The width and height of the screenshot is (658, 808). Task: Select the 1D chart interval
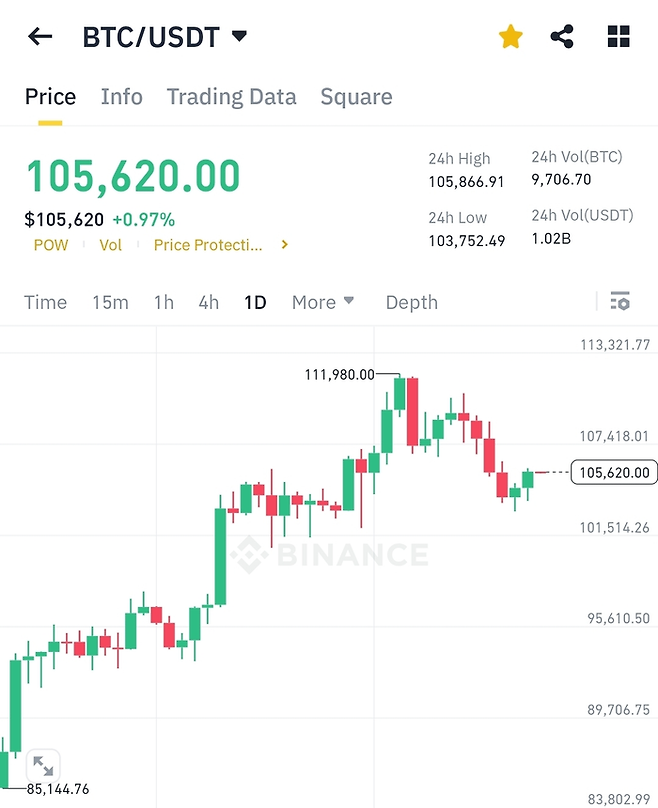(255, 302)
